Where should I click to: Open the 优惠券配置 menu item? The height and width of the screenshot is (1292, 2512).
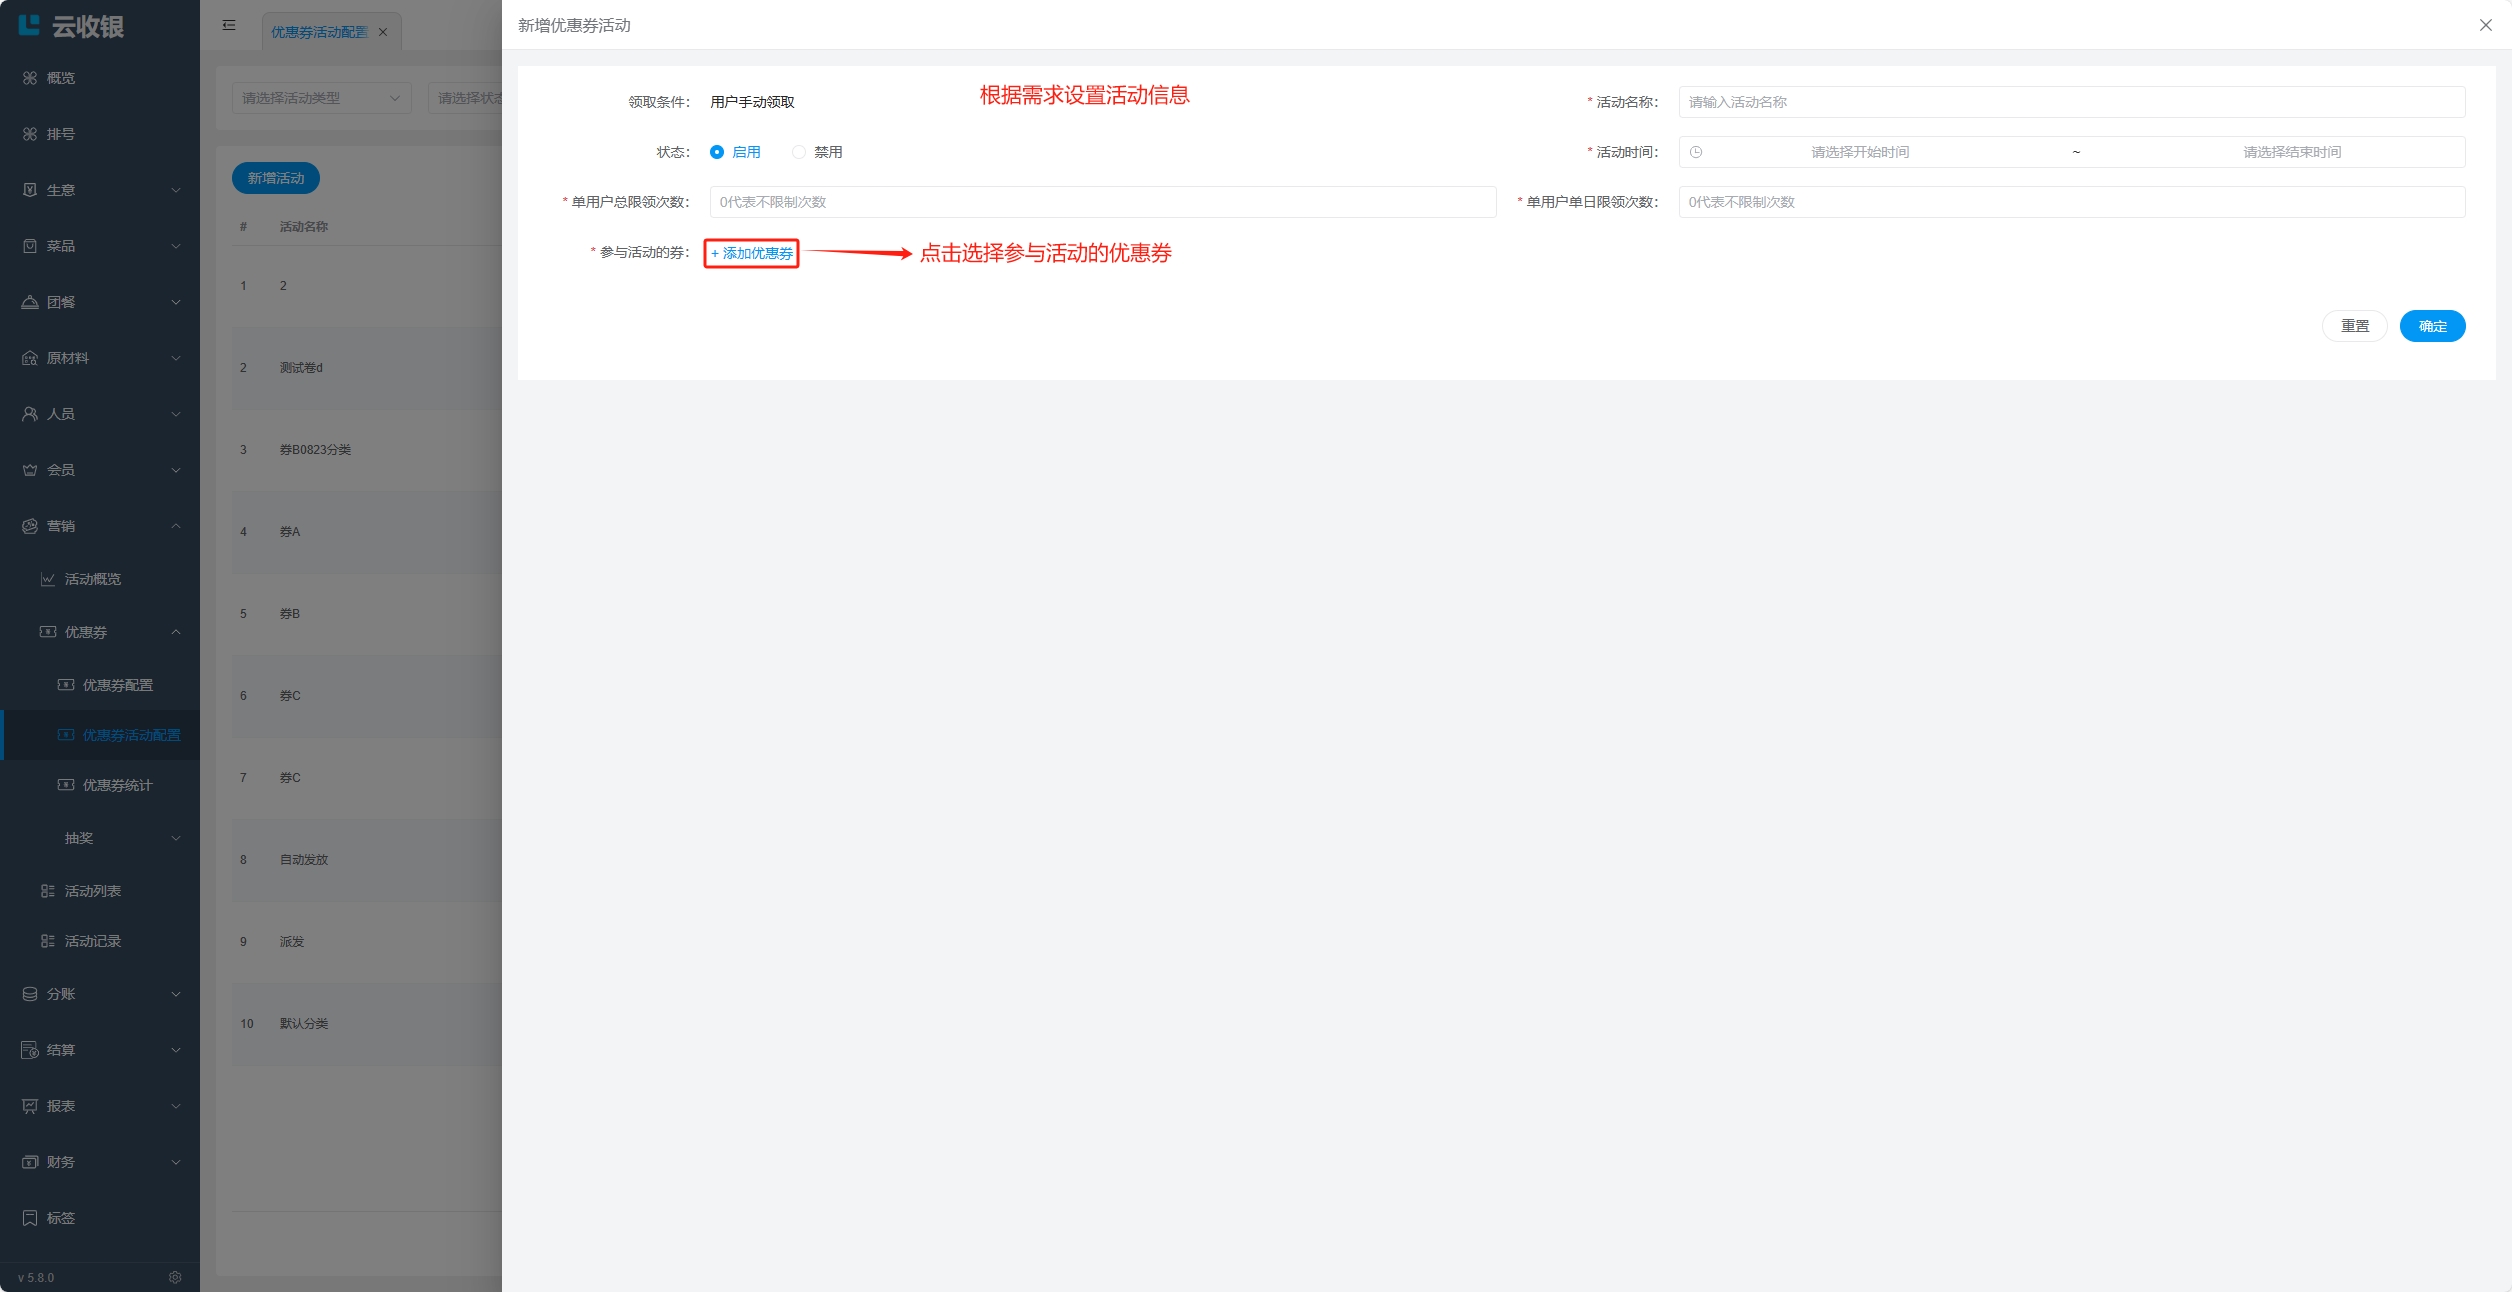(x=117, y=685)
